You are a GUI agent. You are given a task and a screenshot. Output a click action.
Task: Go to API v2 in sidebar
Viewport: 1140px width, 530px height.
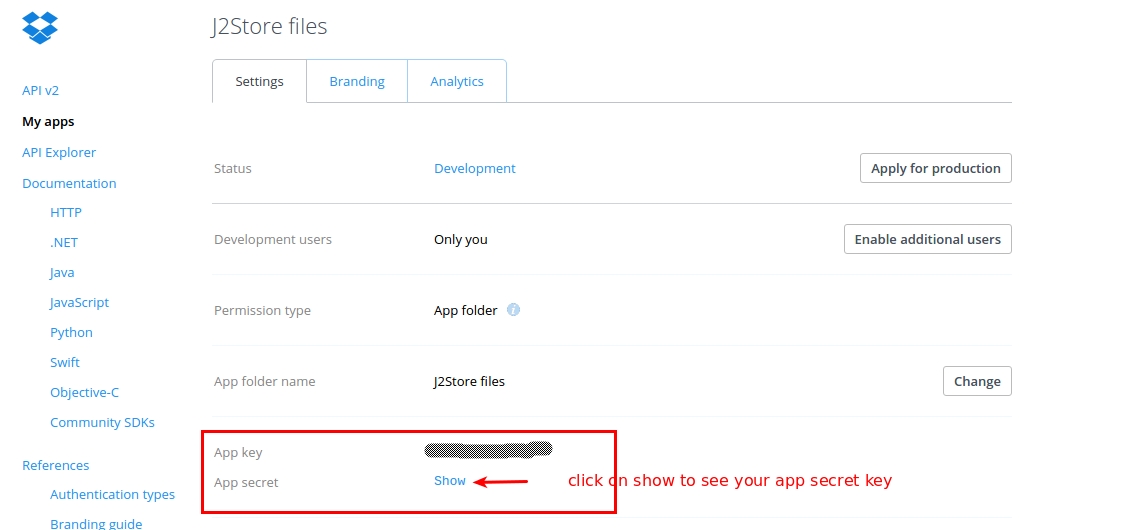pos(40,90)
